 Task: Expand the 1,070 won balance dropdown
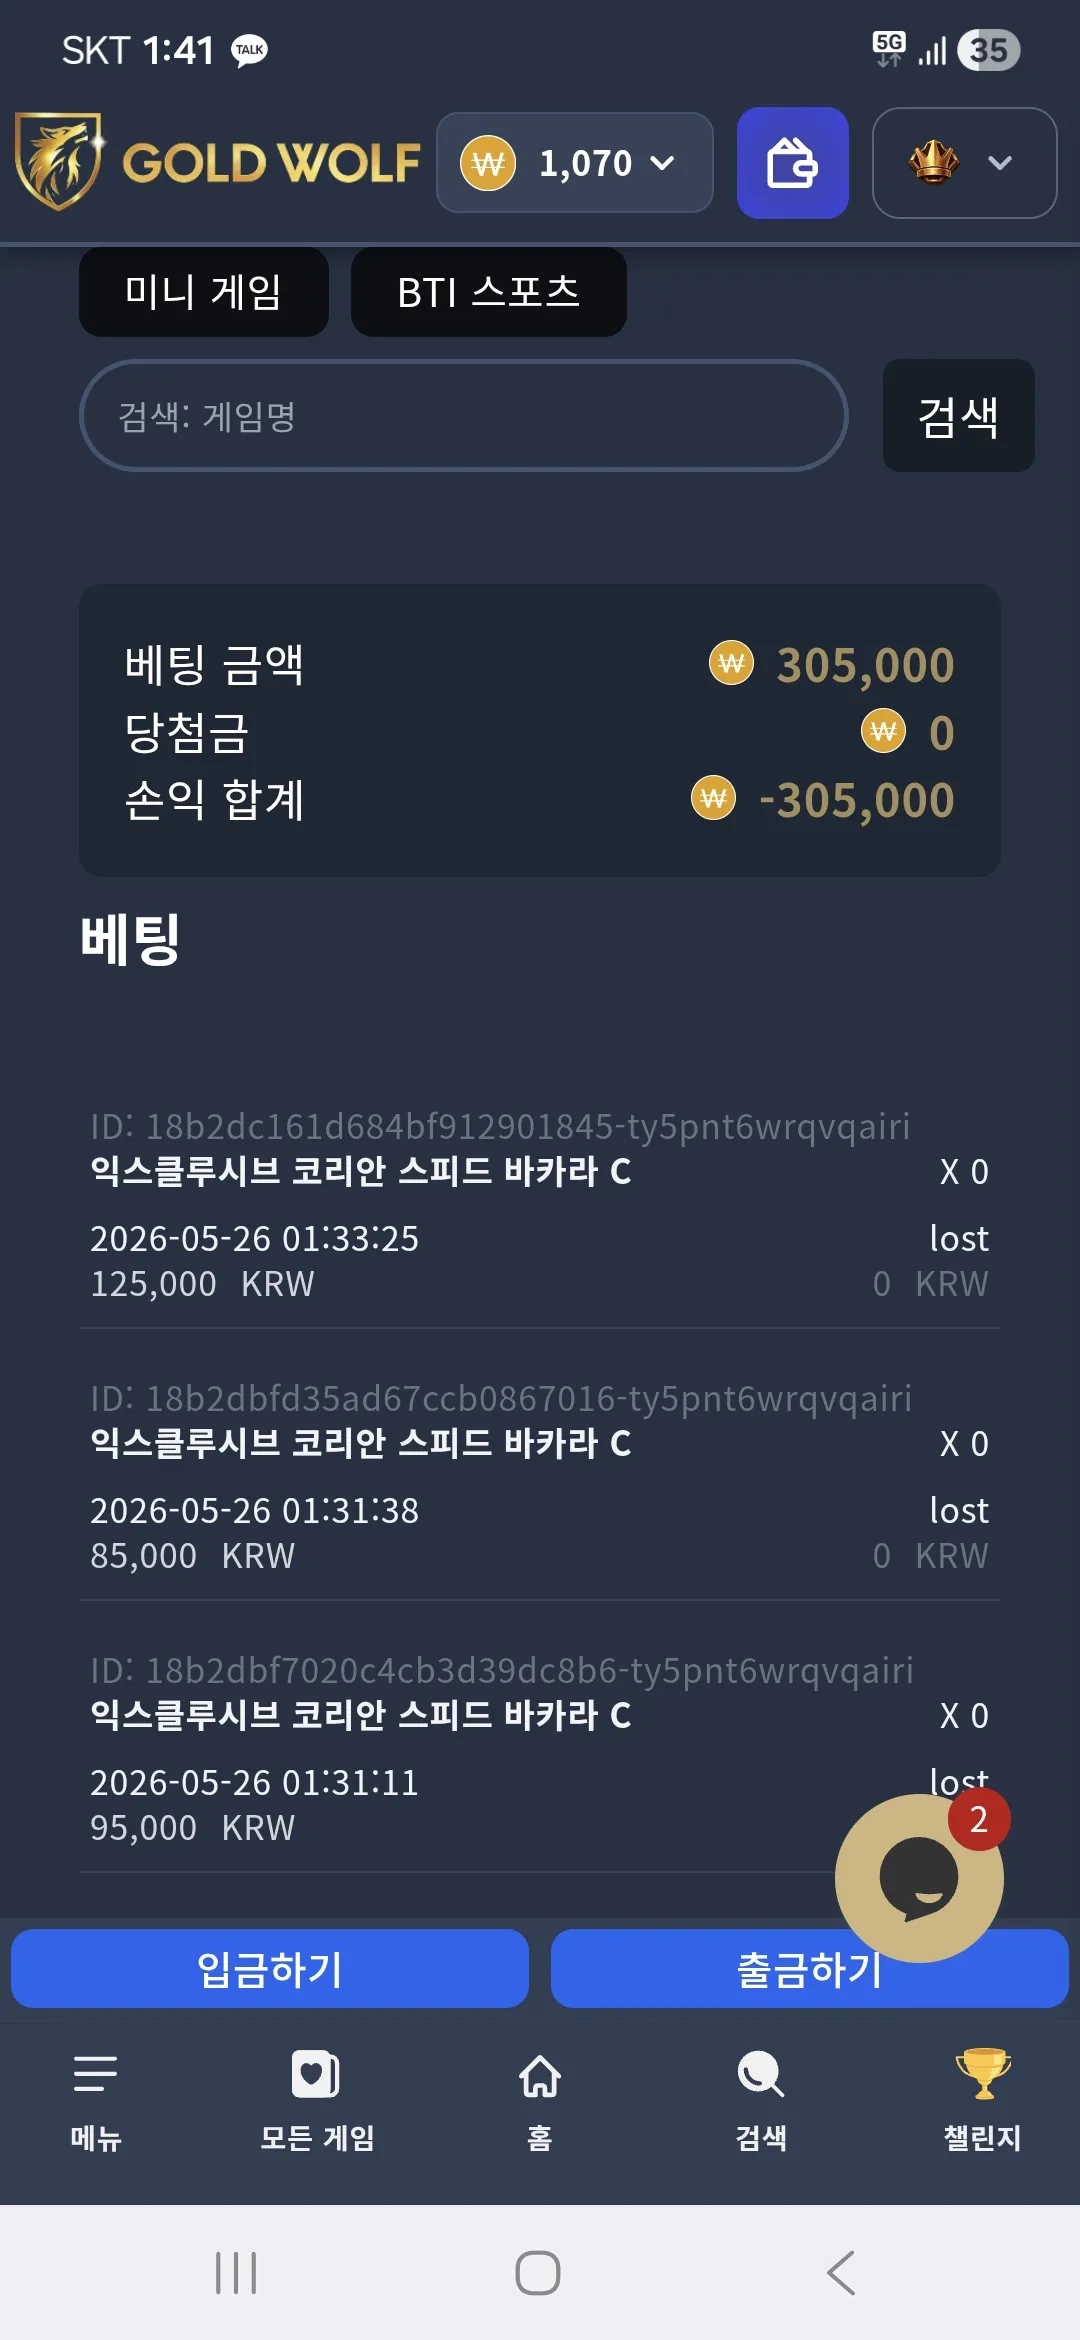575,162
